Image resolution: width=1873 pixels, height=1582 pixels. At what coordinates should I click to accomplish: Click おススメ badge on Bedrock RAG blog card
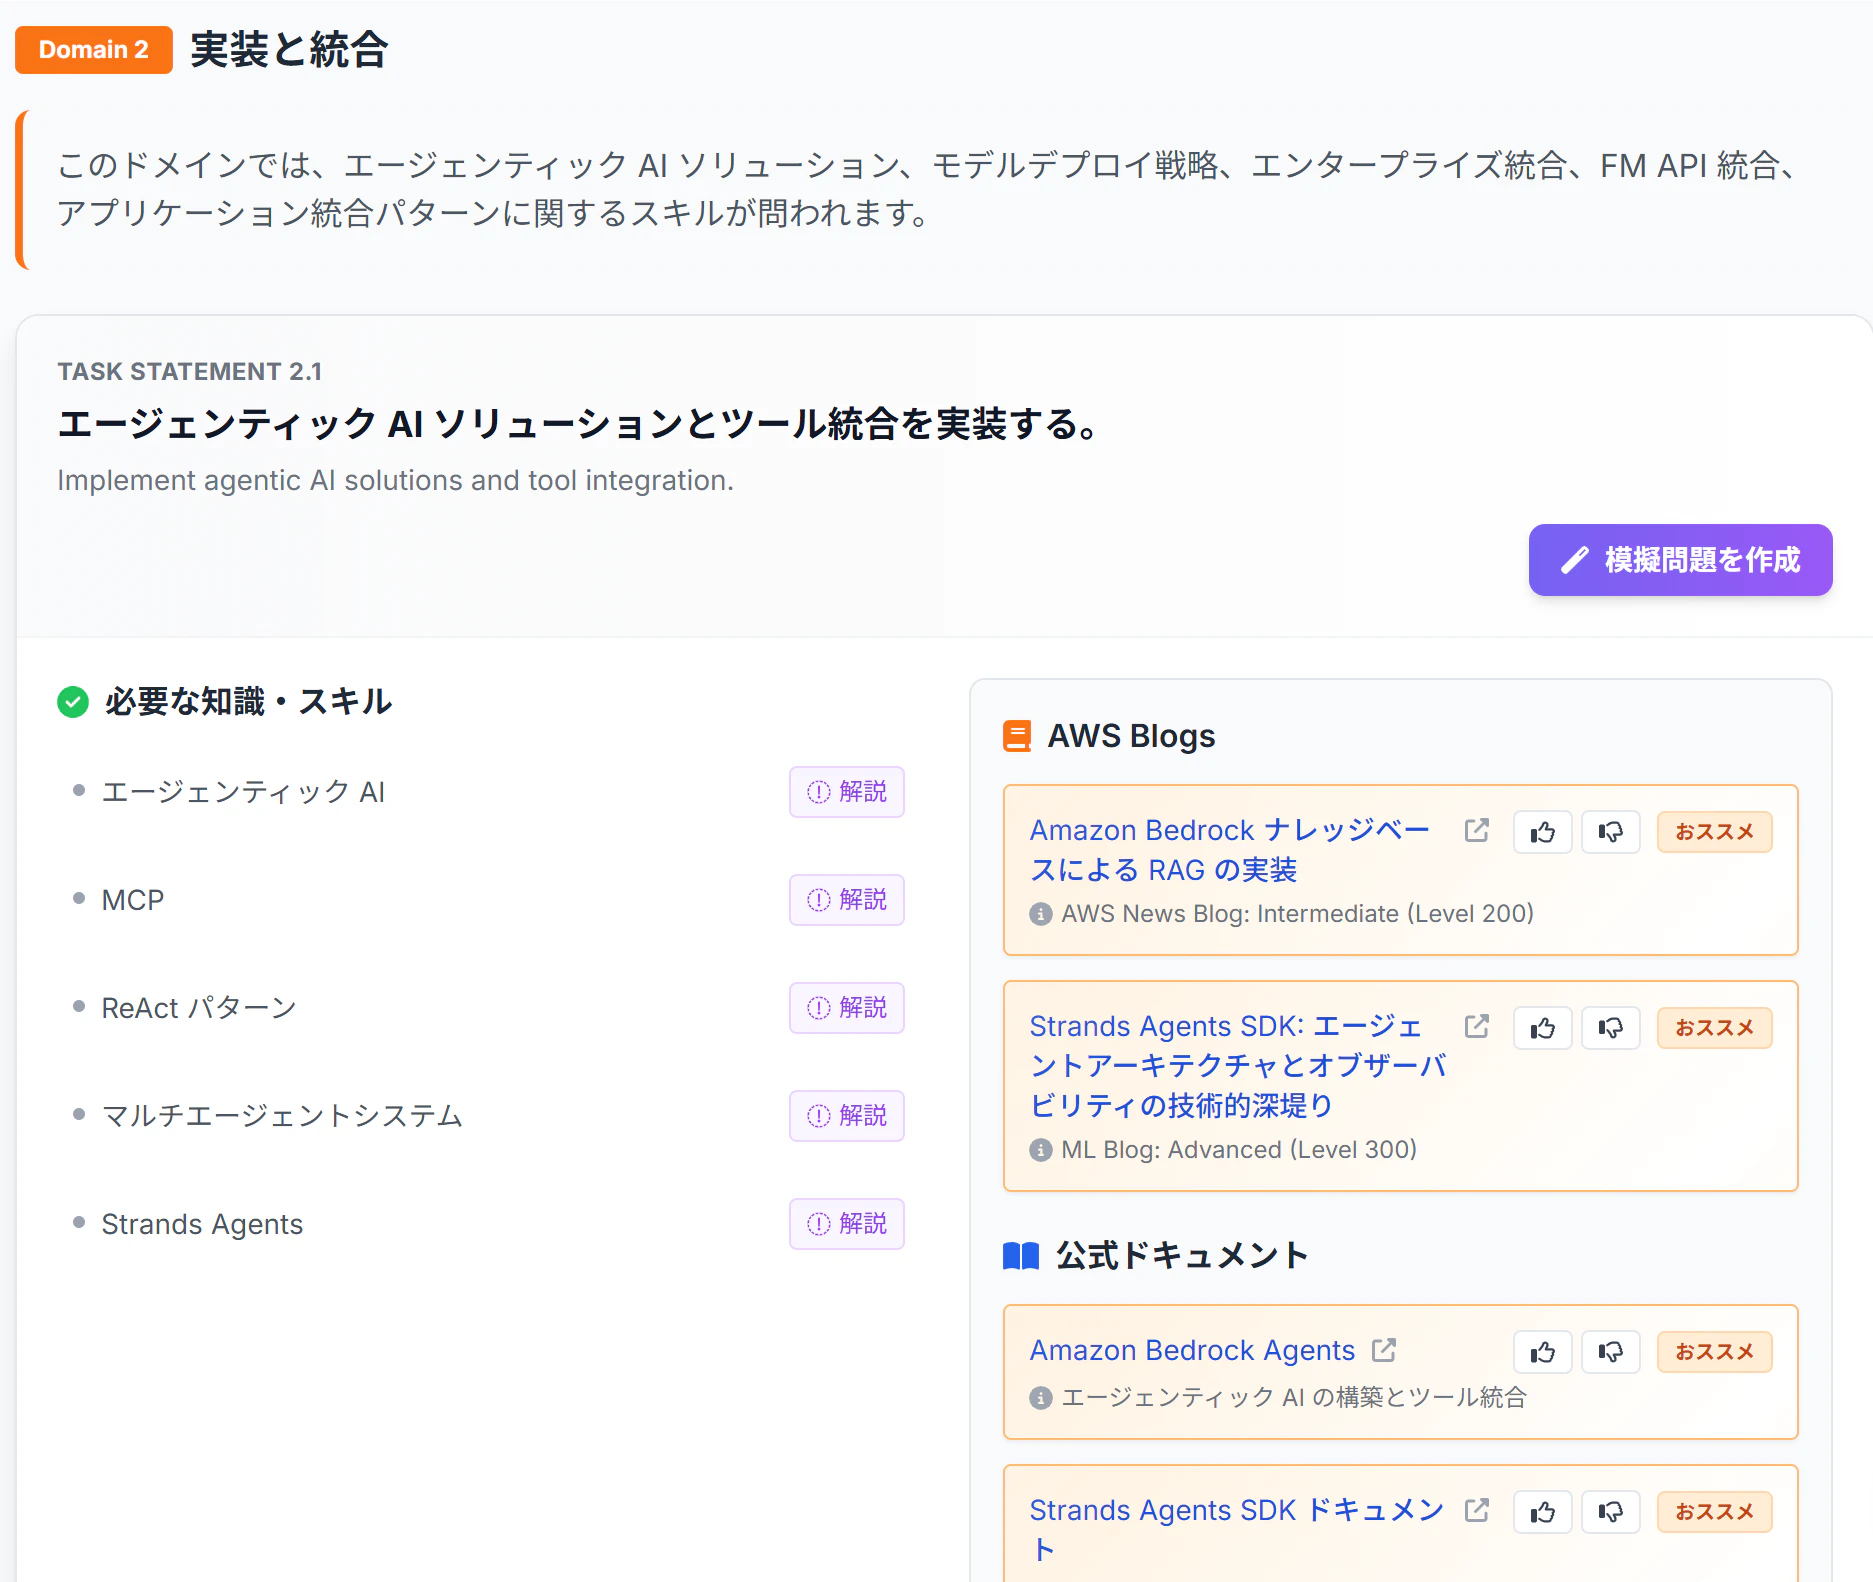(x=1715, y=832)
